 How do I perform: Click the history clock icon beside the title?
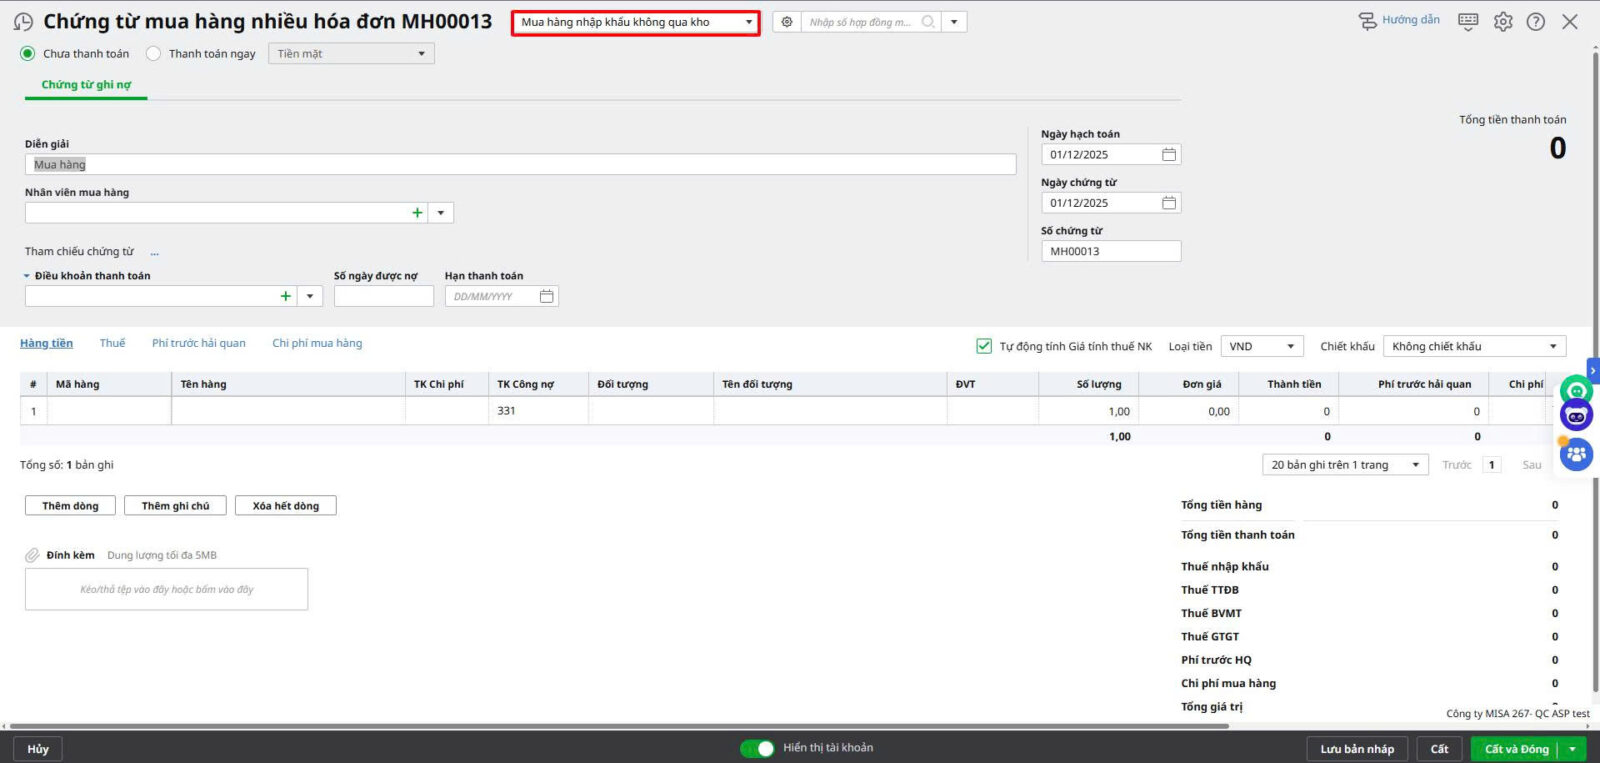(x=23, y=22)
